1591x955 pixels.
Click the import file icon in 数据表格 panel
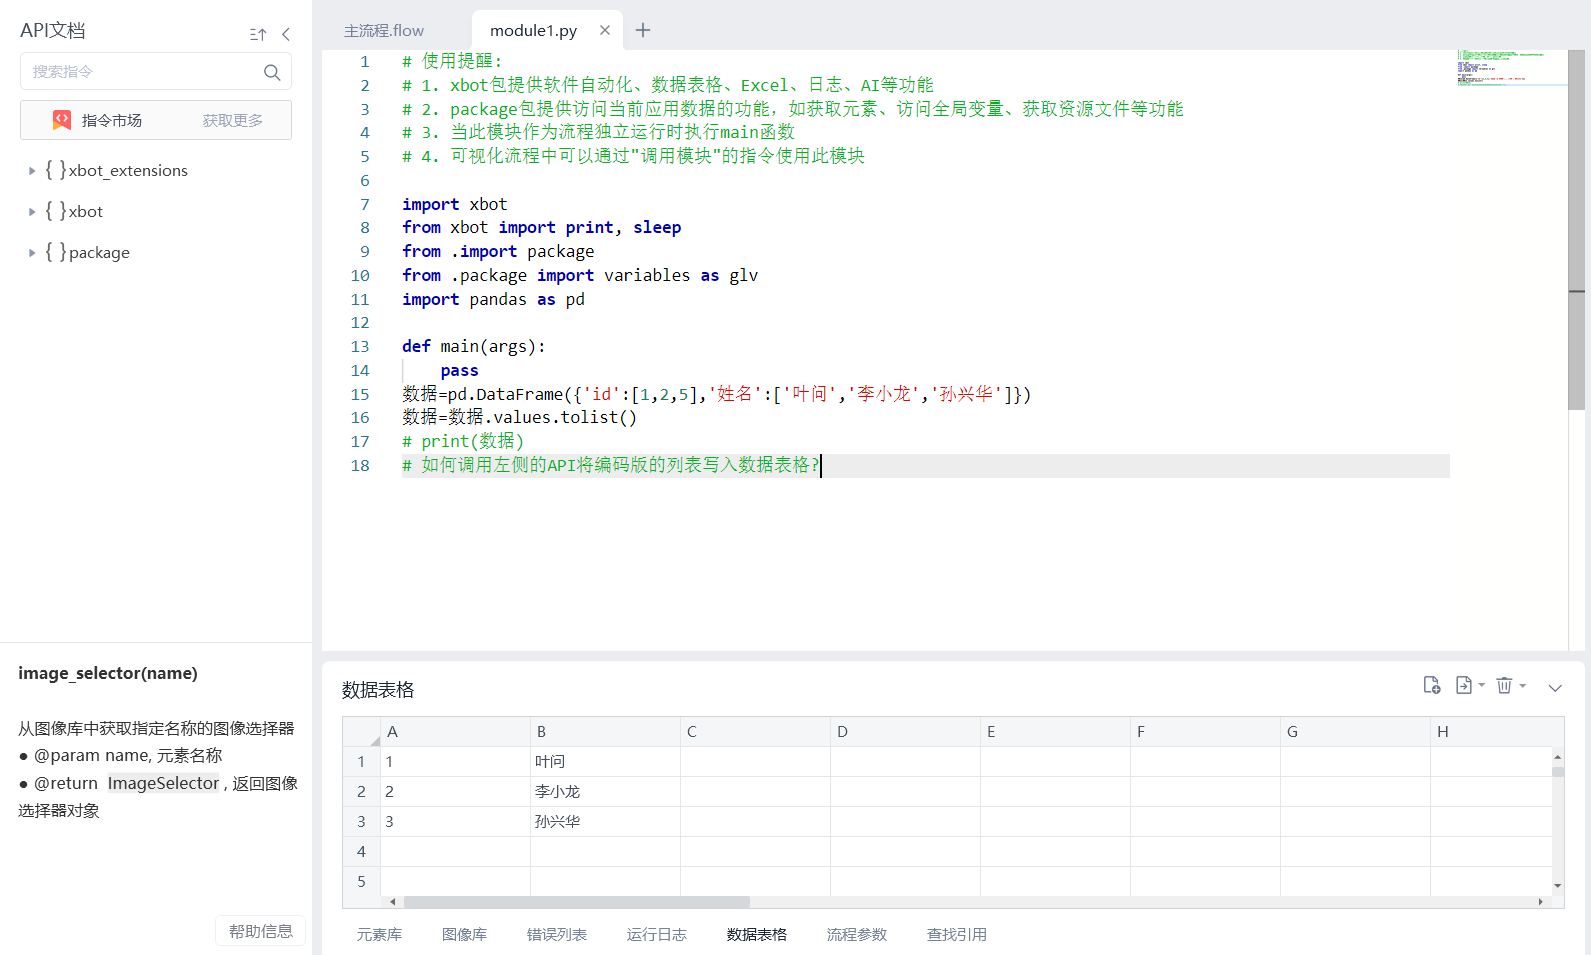[x=1432, y=685]
